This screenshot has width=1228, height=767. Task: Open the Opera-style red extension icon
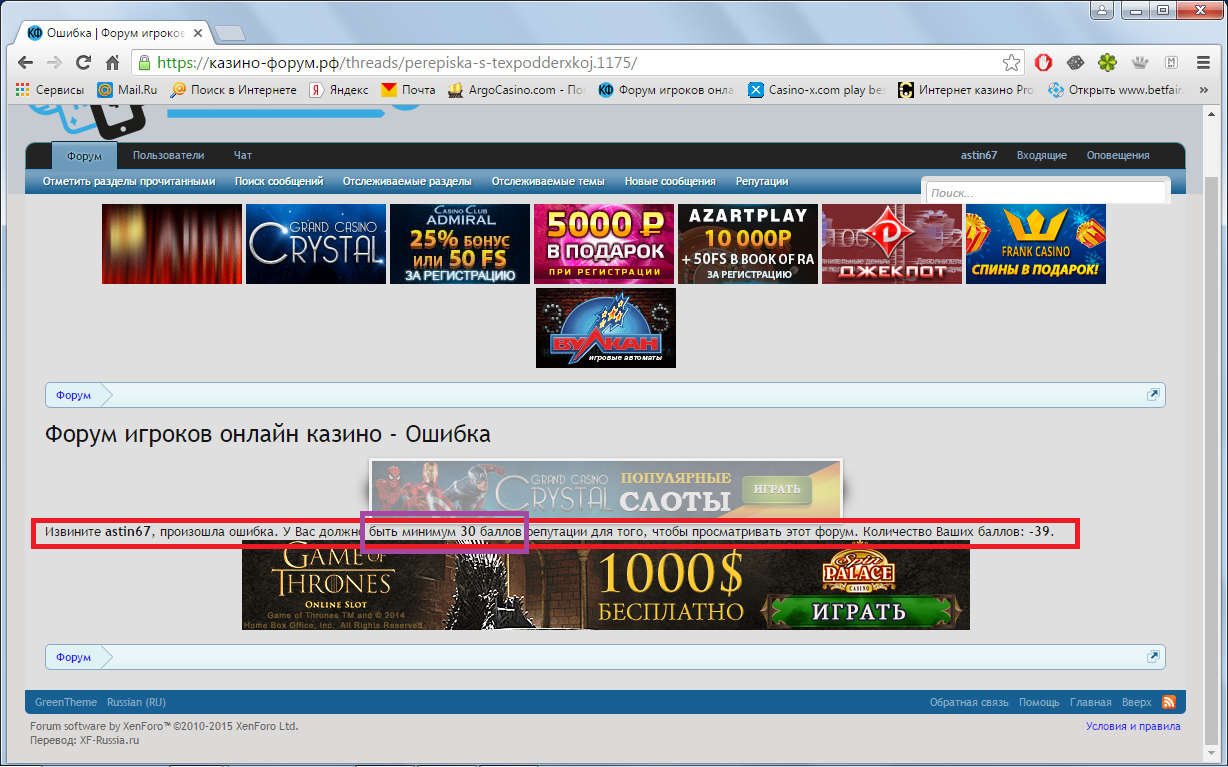point(1043,62)
